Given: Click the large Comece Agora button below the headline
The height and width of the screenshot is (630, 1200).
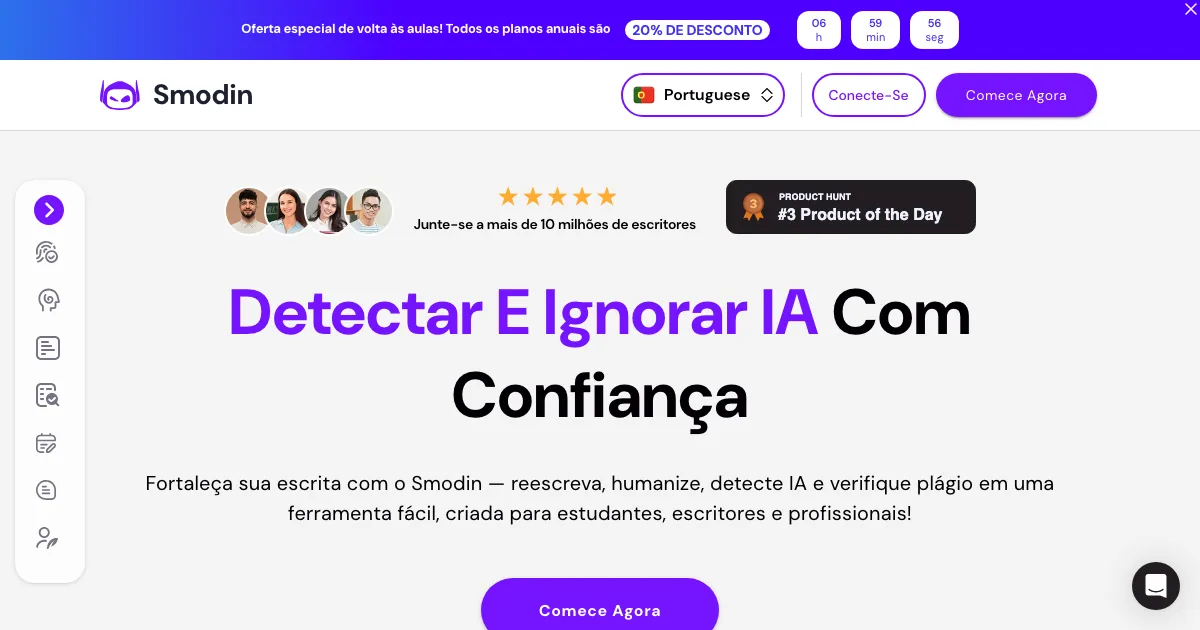Looking at the screenshot, I should [600, 605].
